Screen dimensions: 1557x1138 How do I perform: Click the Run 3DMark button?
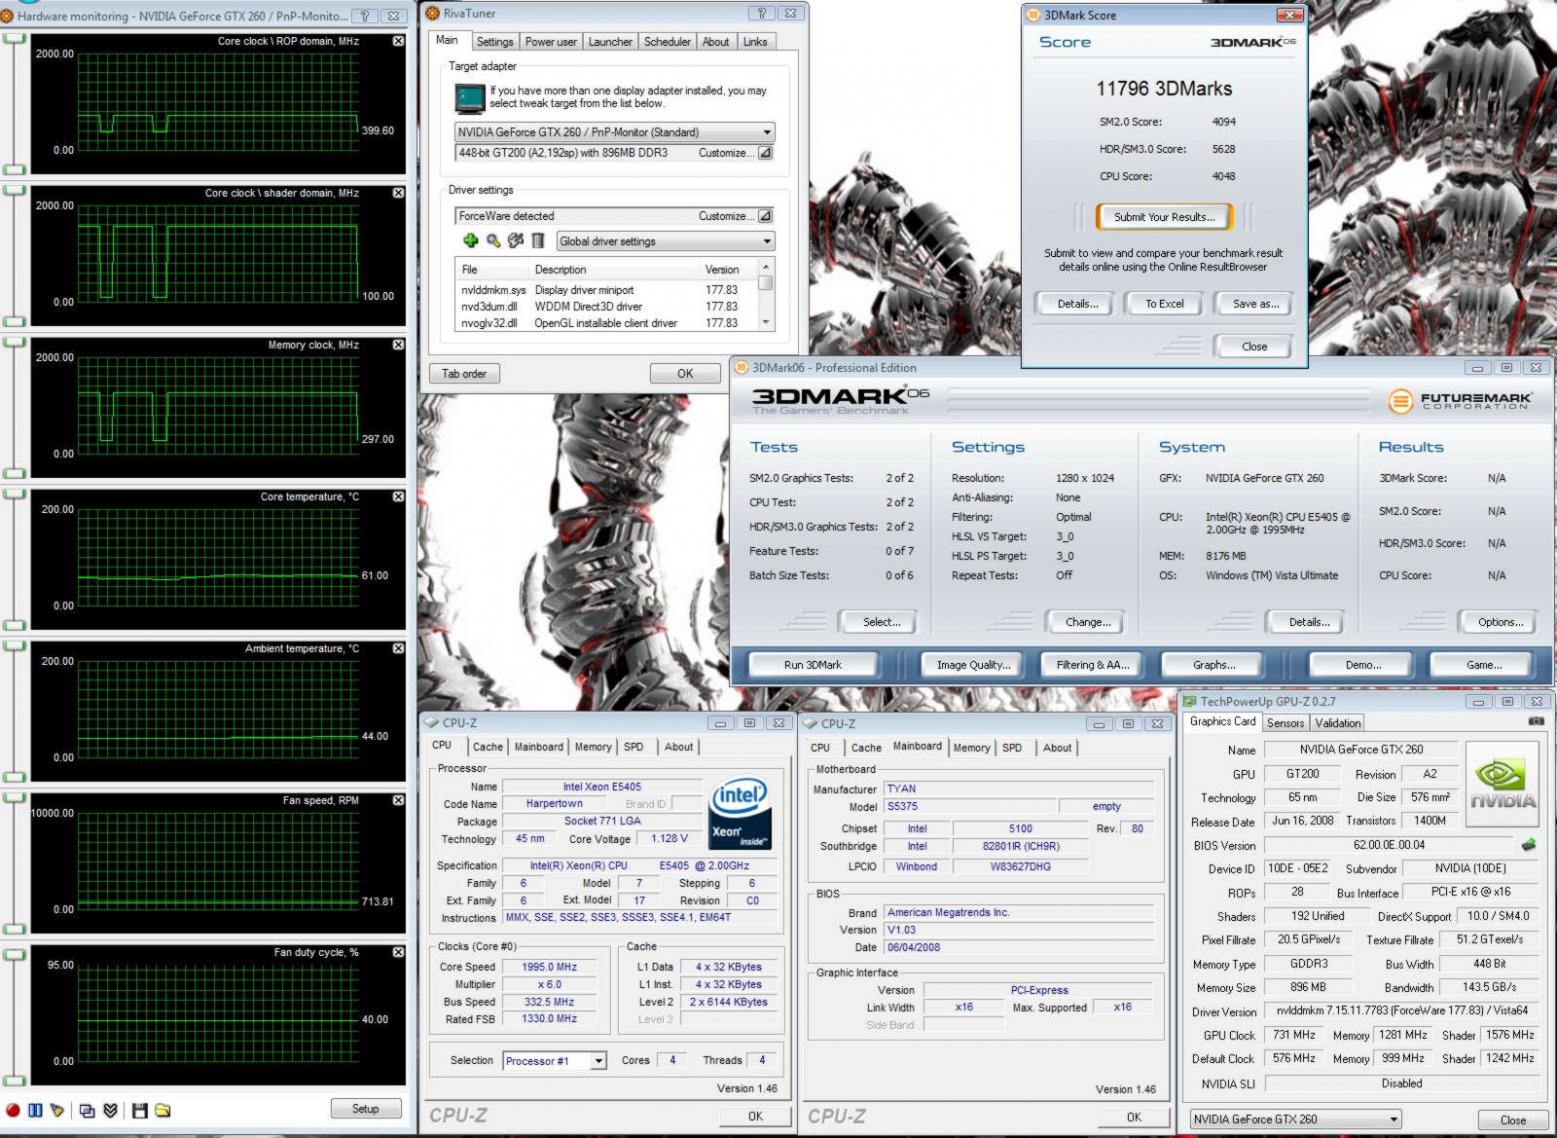[813, 665]
